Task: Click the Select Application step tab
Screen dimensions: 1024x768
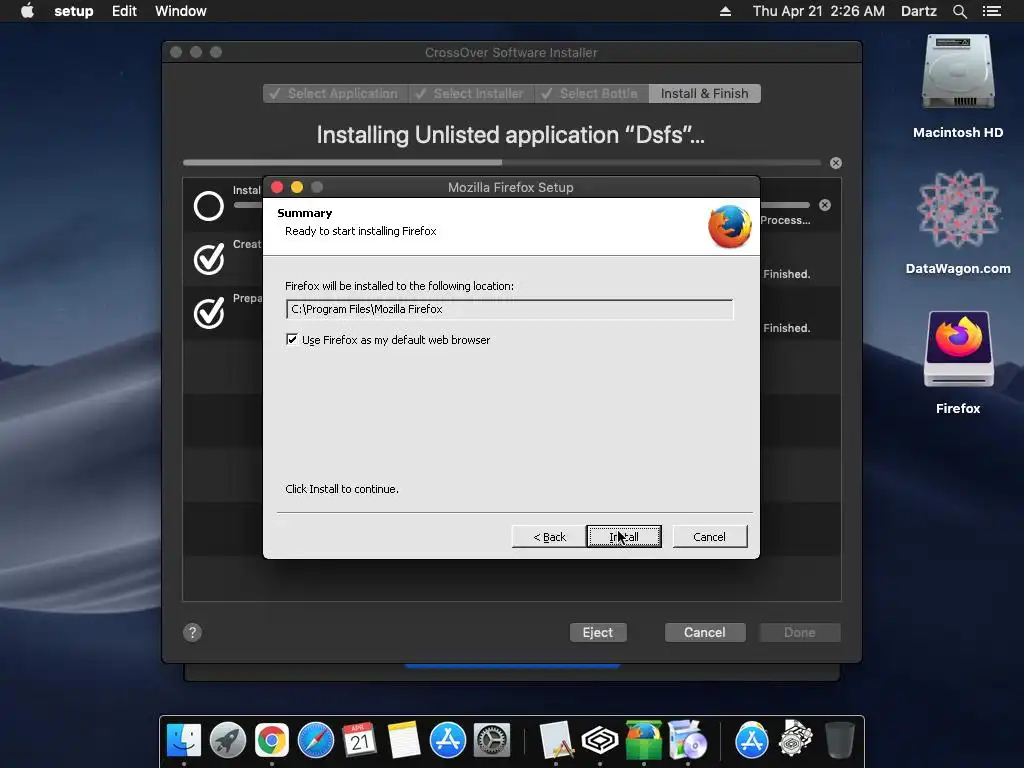Action: tap(336, 93)
